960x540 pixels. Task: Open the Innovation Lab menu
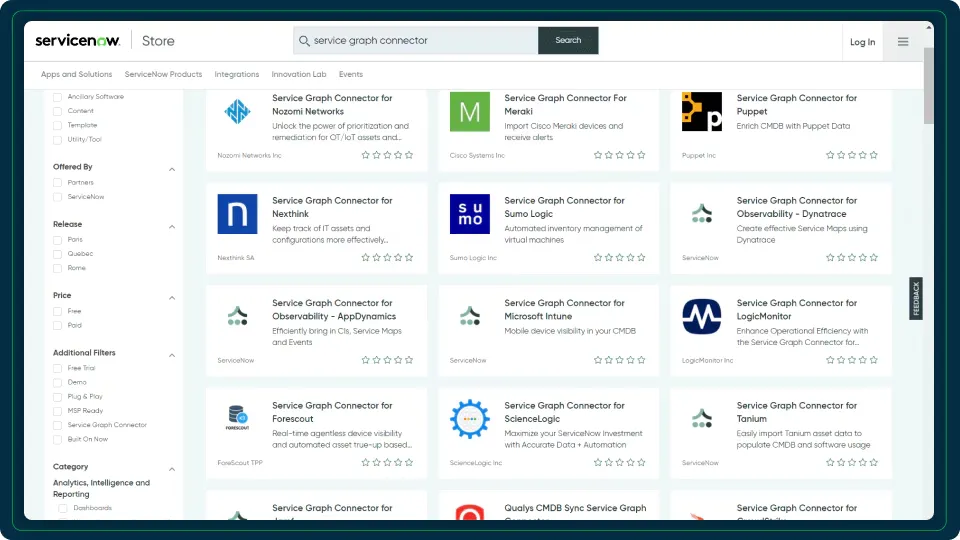(299, 74)
